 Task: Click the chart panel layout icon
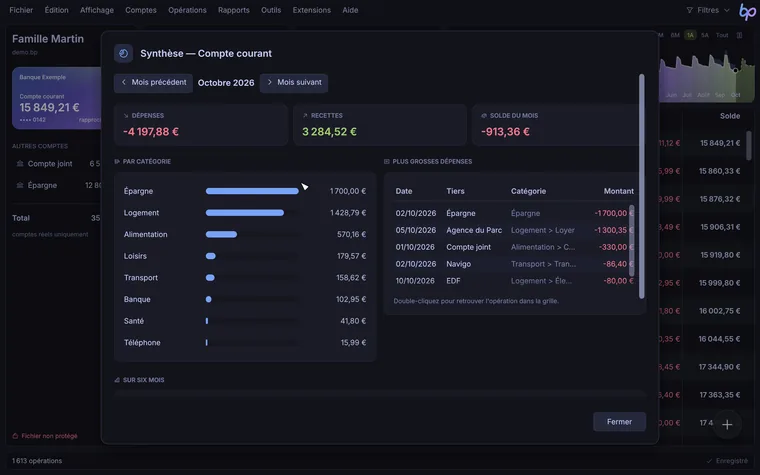pos(739,35)
